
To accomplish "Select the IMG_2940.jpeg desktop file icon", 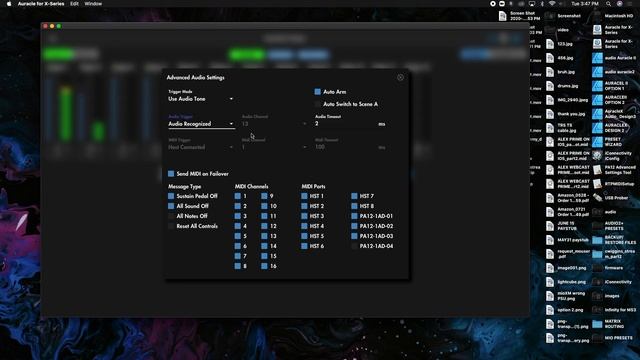I will tap(550, 100).
